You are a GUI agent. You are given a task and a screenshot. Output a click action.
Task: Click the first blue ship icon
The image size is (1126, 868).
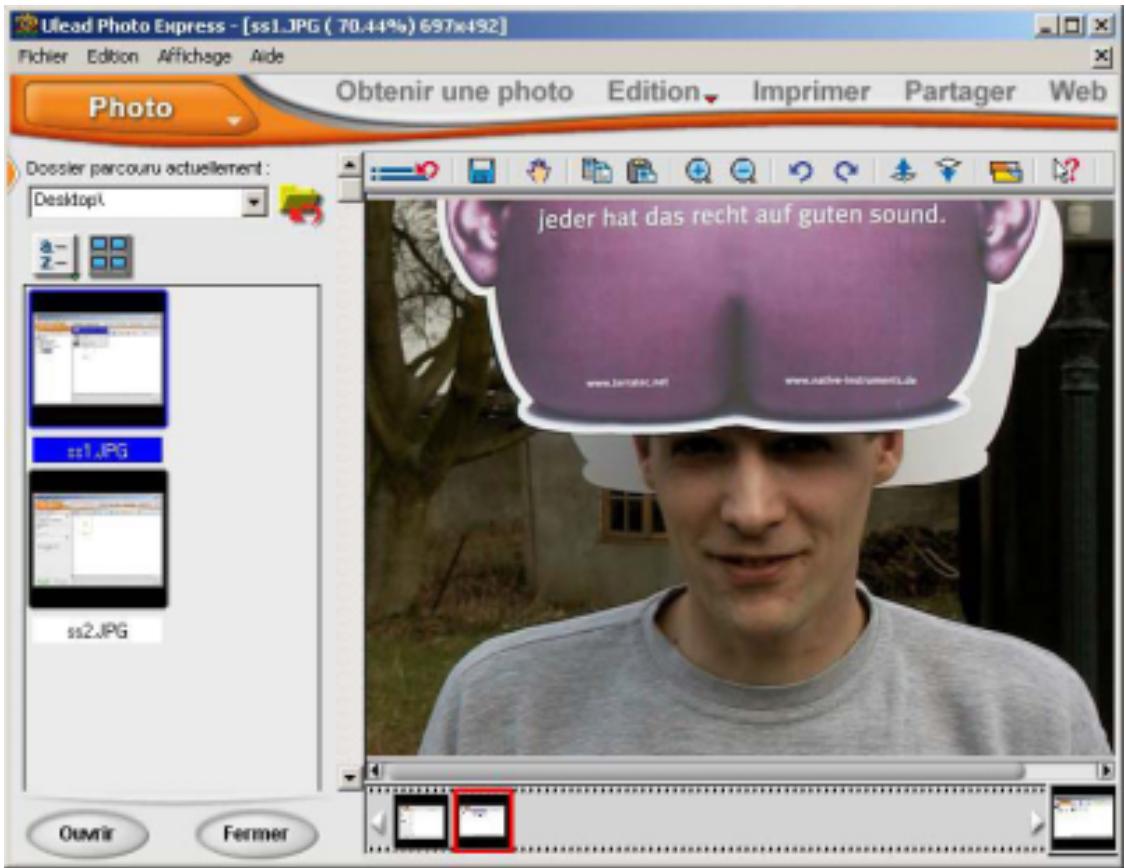(x=903, y=171)
